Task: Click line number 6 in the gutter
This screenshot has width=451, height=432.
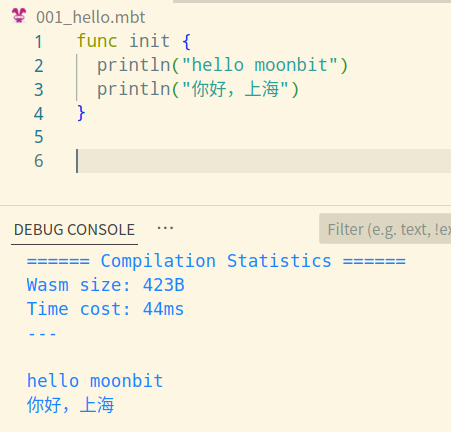Action: click(x=39, y=161)
